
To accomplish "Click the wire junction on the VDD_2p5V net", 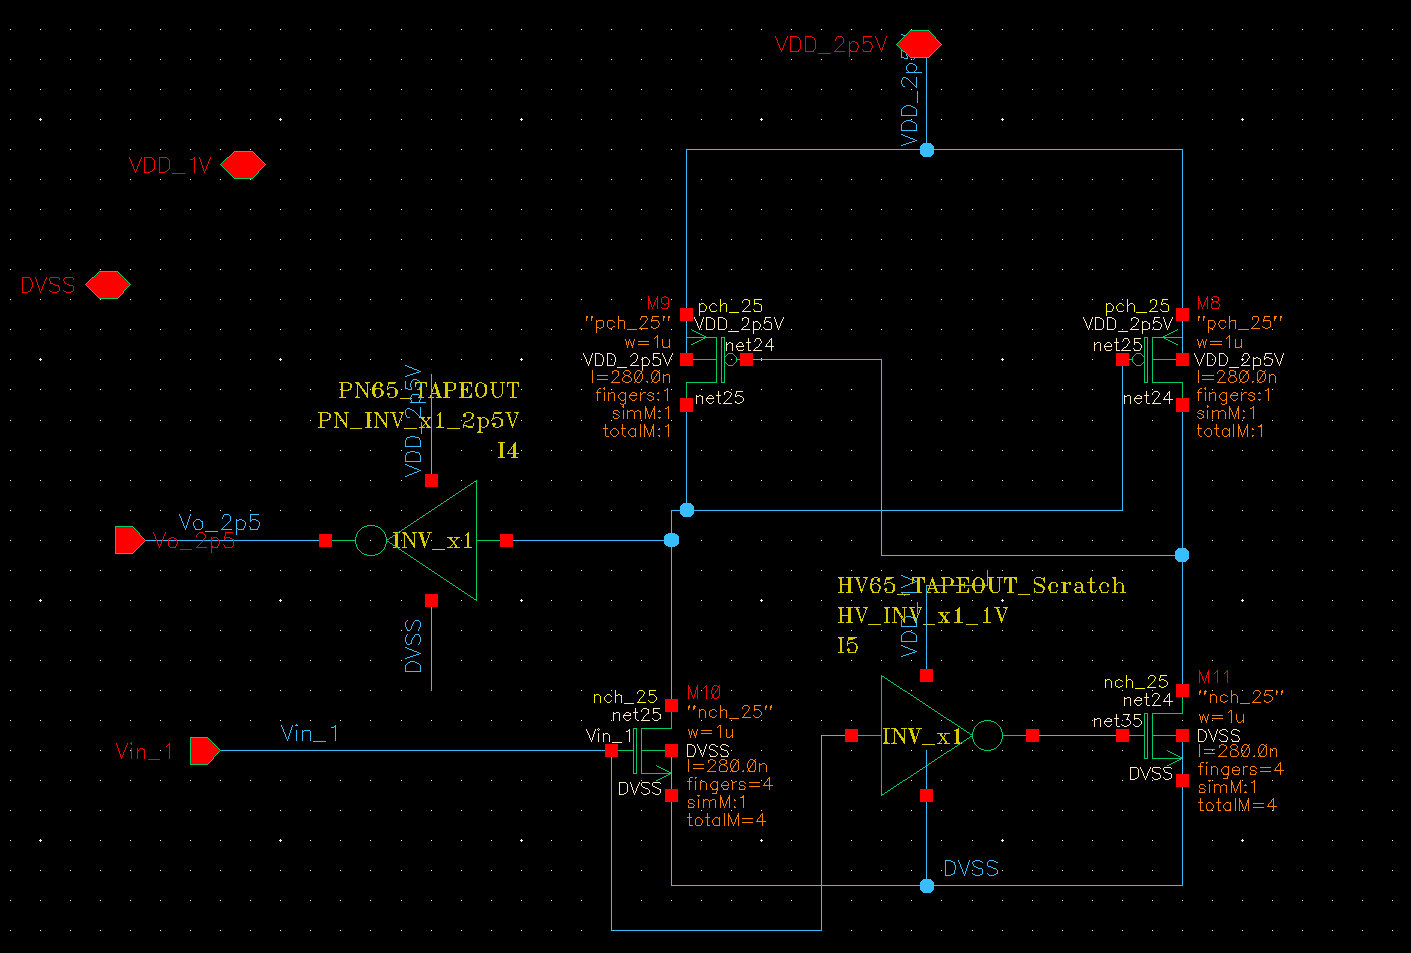I will (x=925, y=149).
